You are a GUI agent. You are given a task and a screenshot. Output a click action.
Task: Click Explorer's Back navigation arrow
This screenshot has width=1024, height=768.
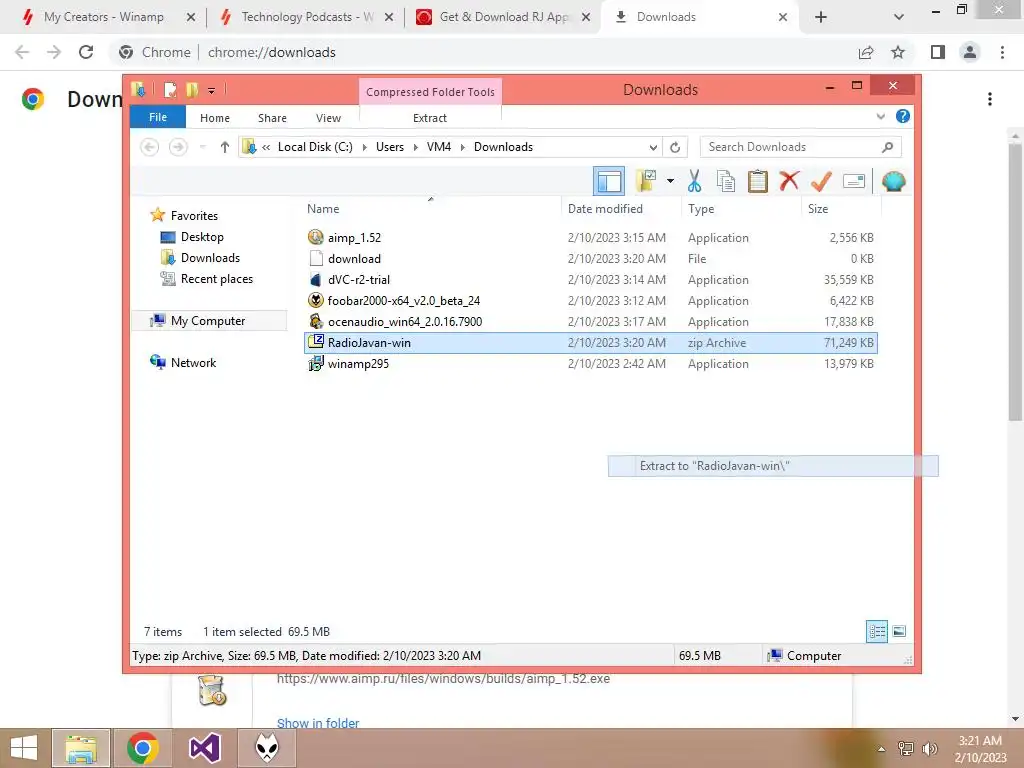tap(150, 147)
